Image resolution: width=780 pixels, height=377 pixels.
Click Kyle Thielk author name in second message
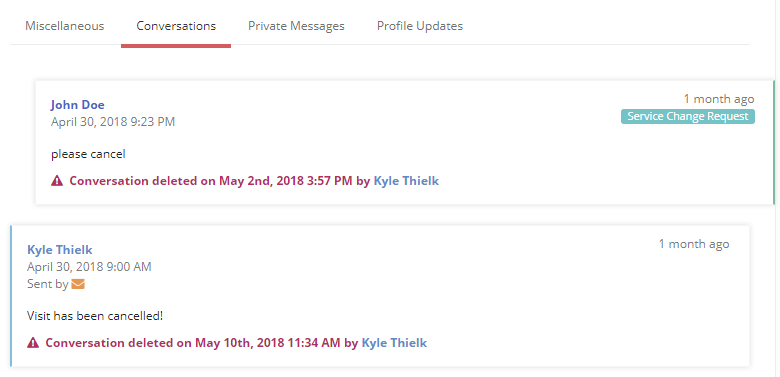tap(60, 250)
